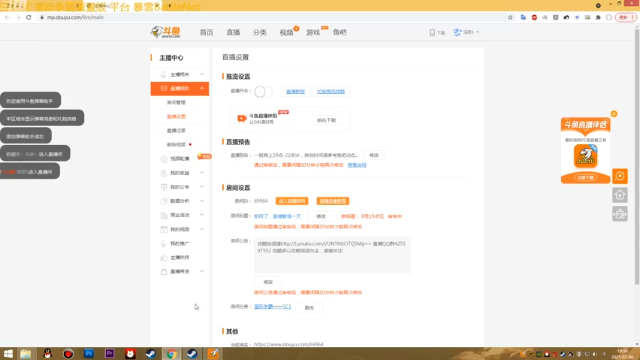Click the 斗鱼直播伴侣 camera icon
Screen dimensions: 640x360
coord(242,118)
